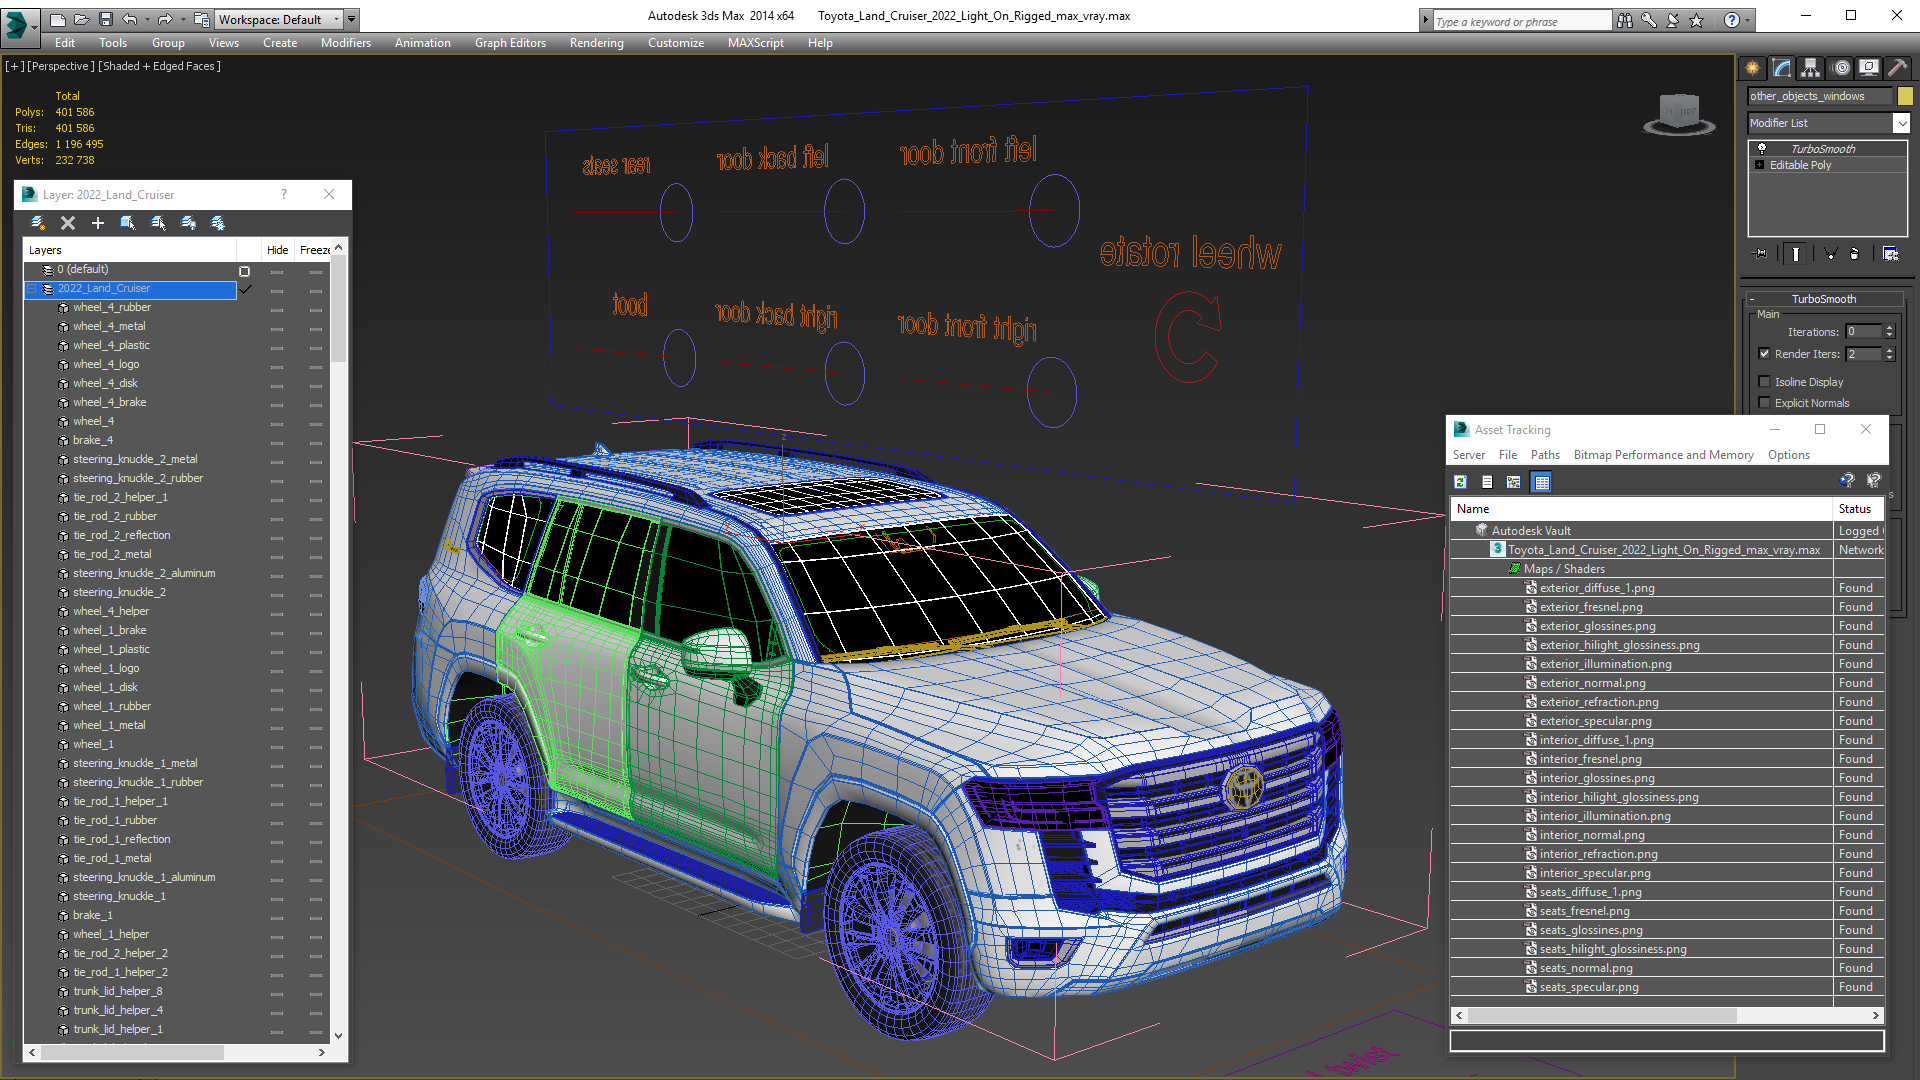Click Freeze/Unfreeze All Layers icon
Viewport: 1920px width, 1080px height.
tap(218, 223)
